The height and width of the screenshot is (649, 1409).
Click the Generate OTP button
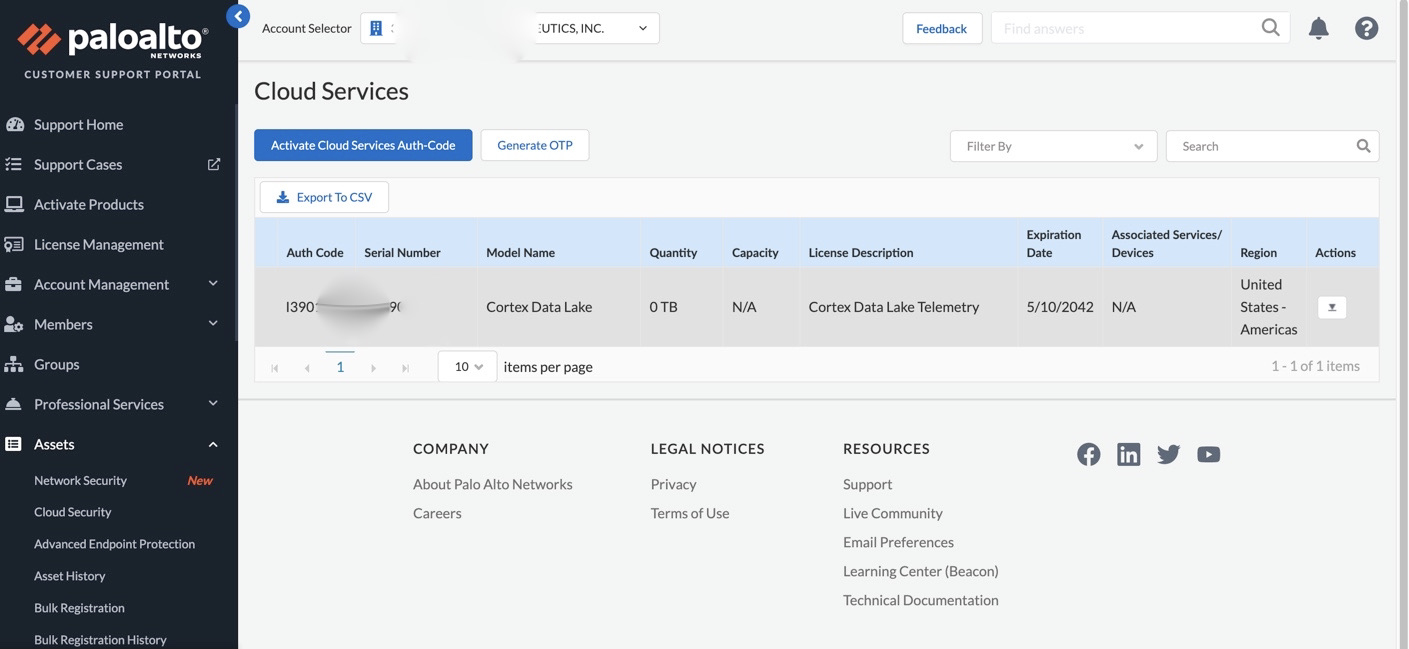pos(534,145)
